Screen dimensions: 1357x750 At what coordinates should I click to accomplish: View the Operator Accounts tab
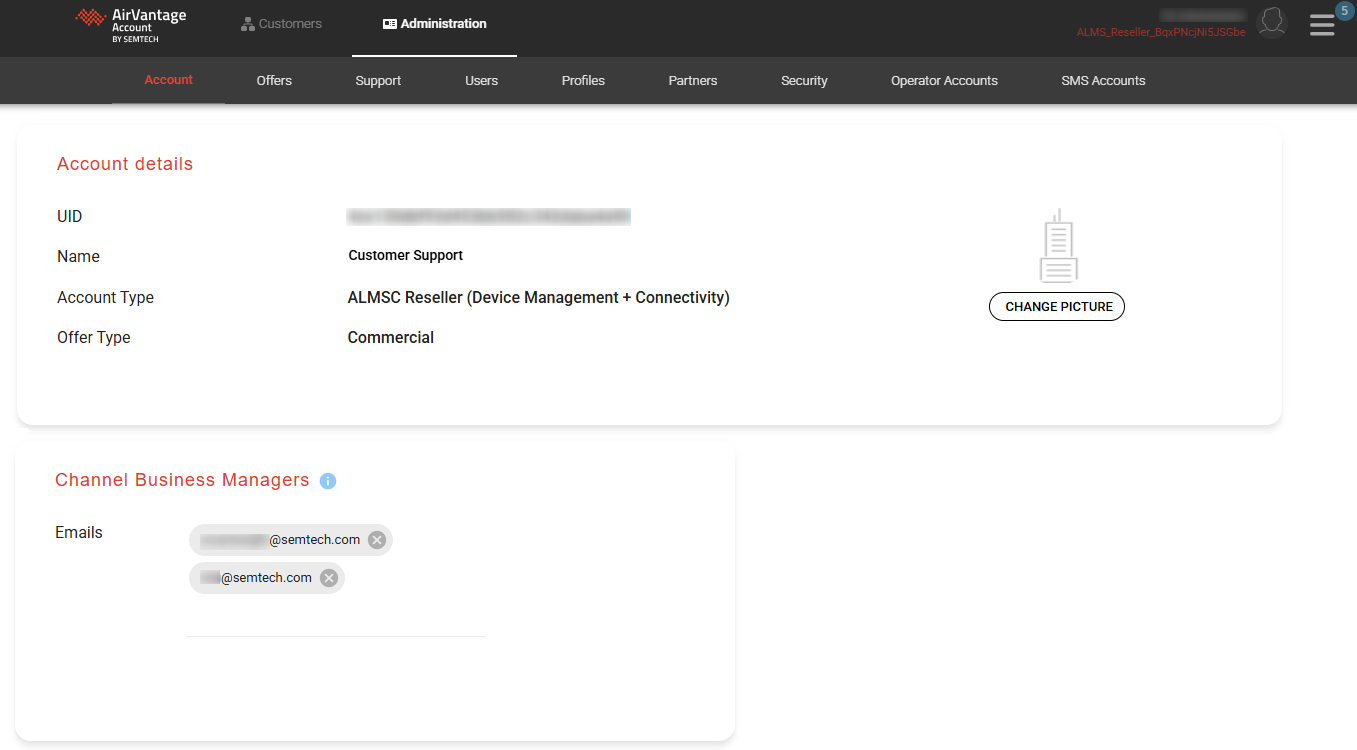(x=944, y=81)
